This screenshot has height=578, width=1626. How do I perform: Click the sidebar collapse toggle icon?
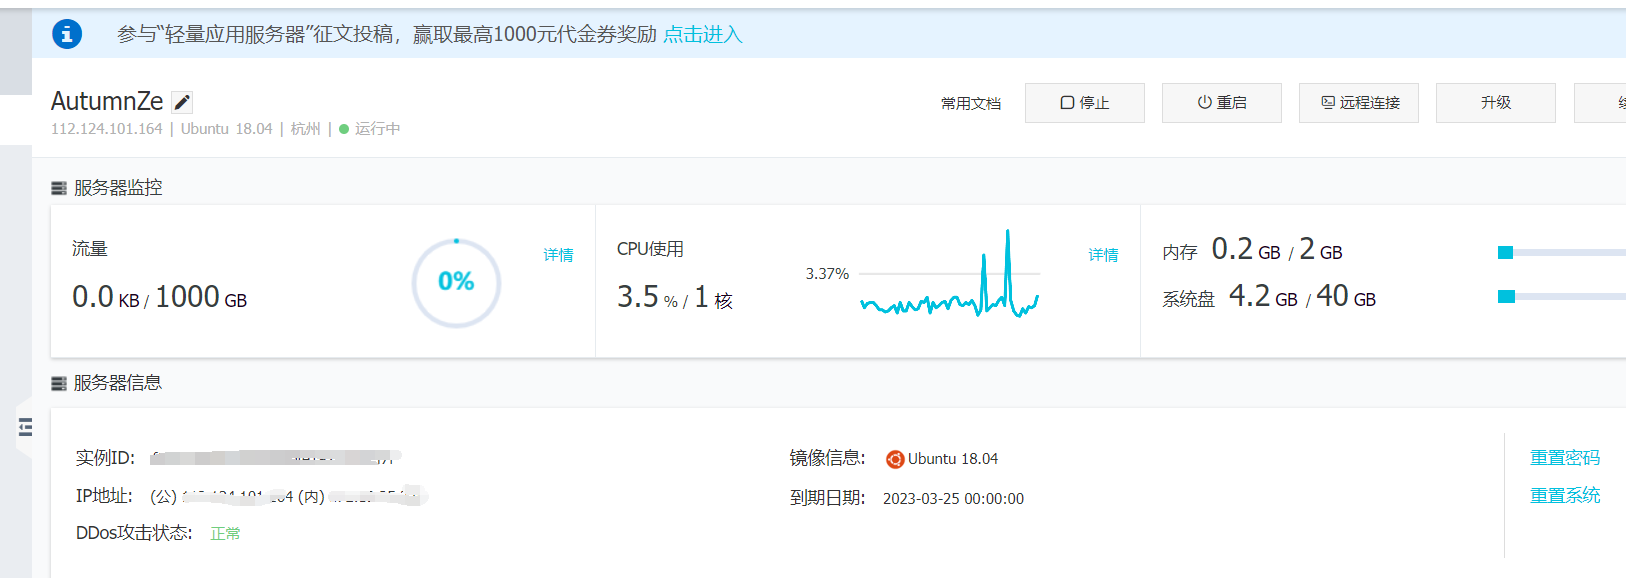(25, 428)
